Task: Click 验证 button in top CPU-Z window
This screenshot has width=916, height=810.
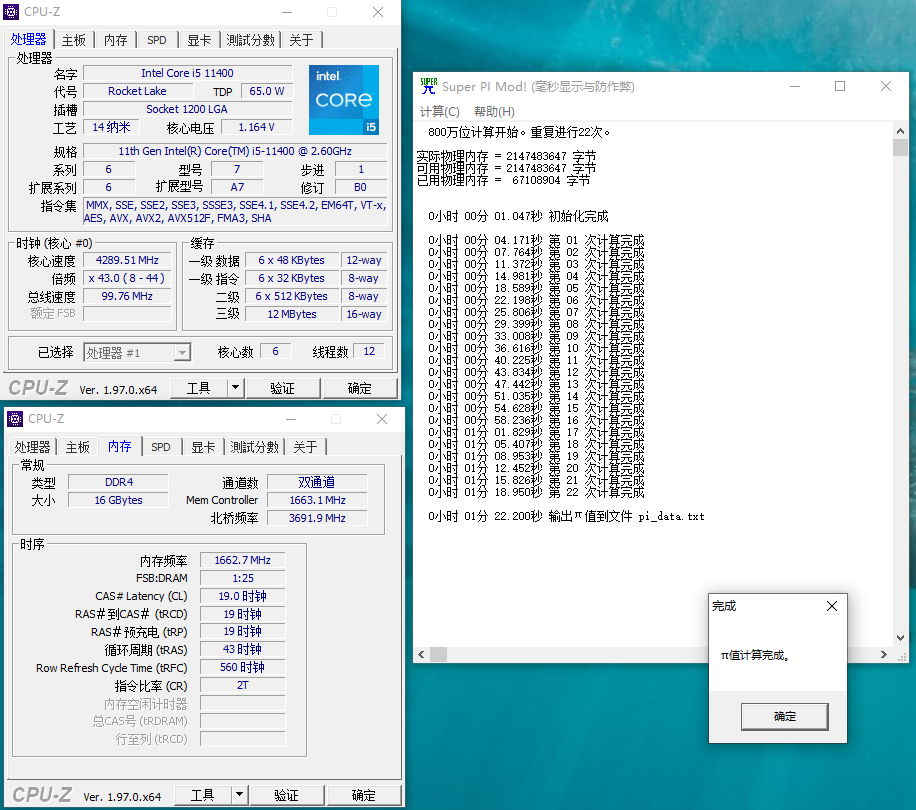Action: click(283, 388)
